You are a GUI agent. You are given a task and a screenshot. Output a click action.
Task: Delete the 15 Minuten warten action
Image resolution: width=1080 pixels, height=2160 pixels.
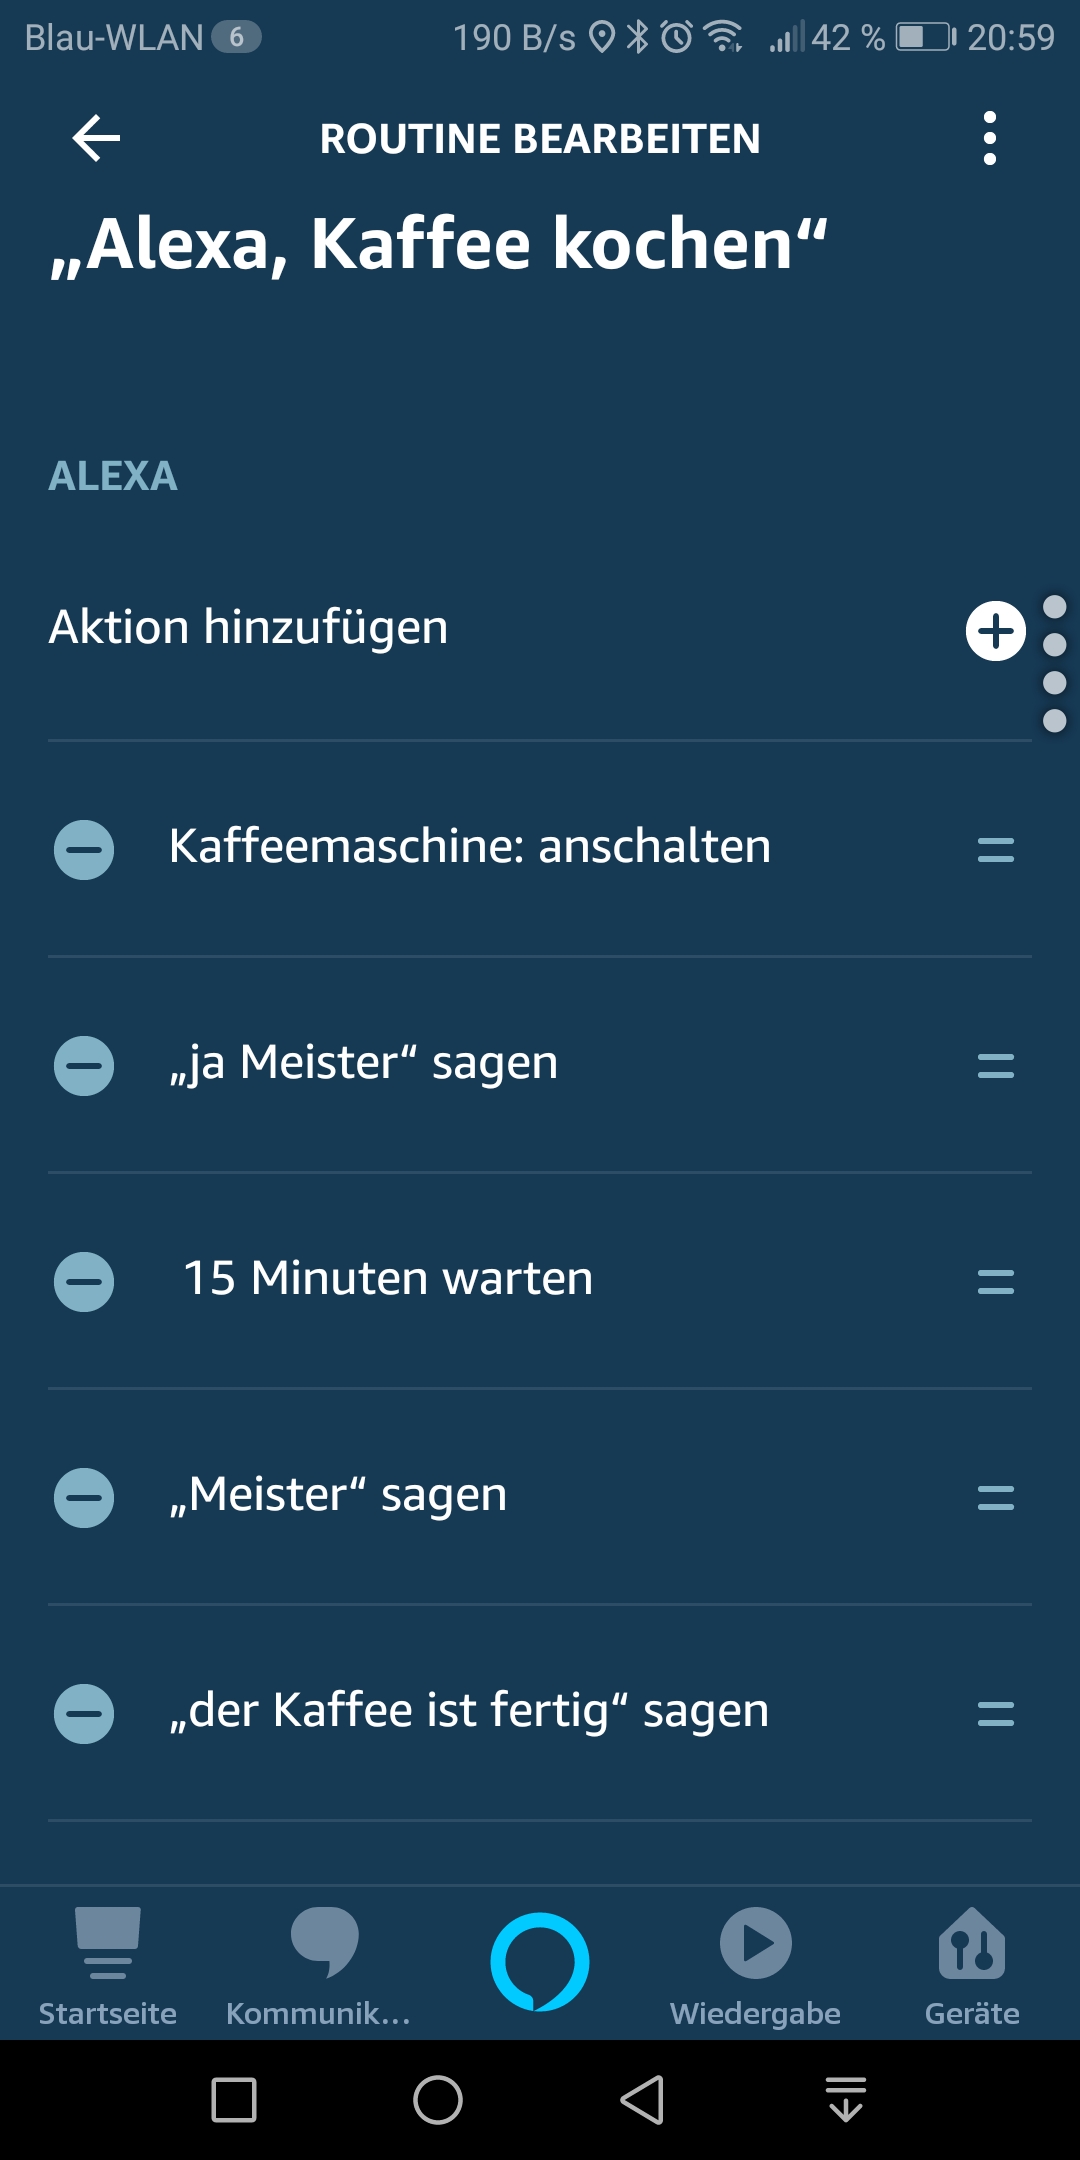pos(84,1282)
